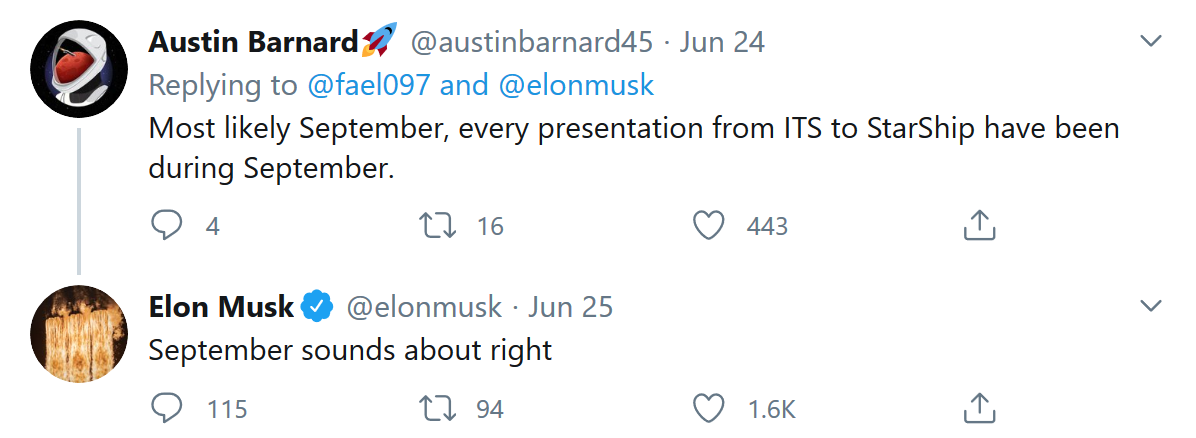Like Austin Barnard's tweet
The width and height of the screenshot is (1196, 438).
click(x=709, y=227)
